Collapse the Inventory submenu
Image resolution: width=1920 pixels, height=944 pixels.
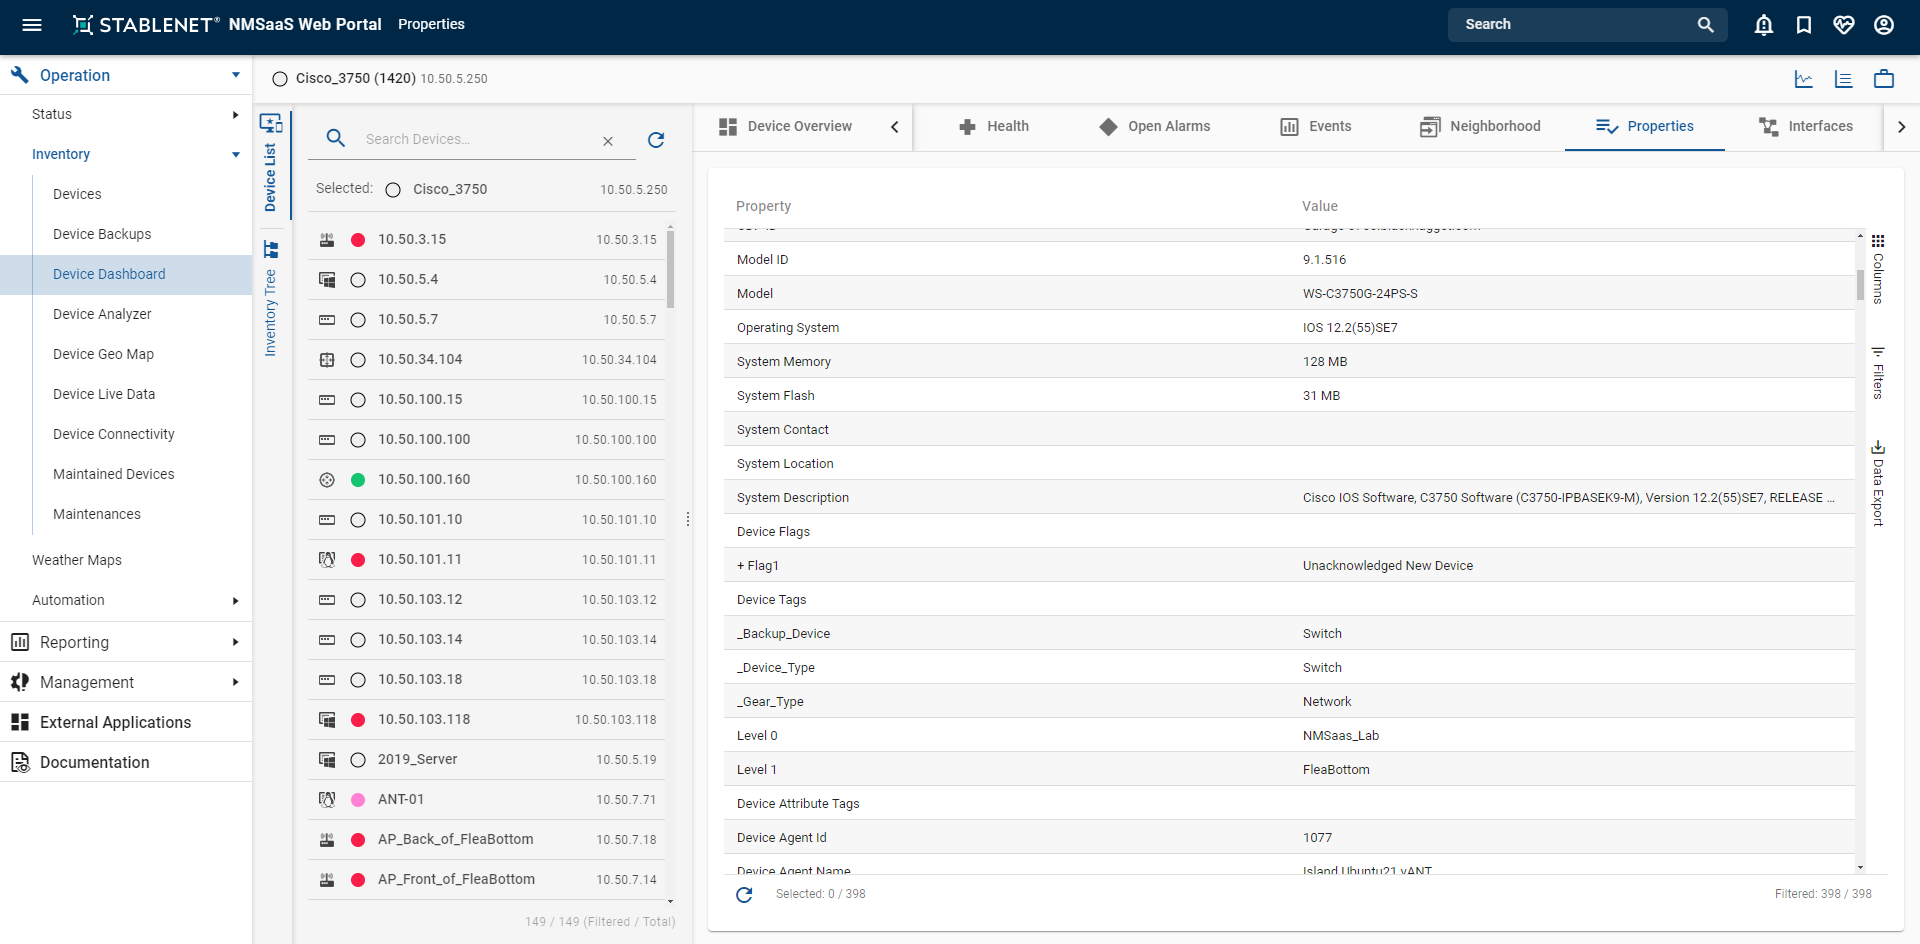pos(236,155)
